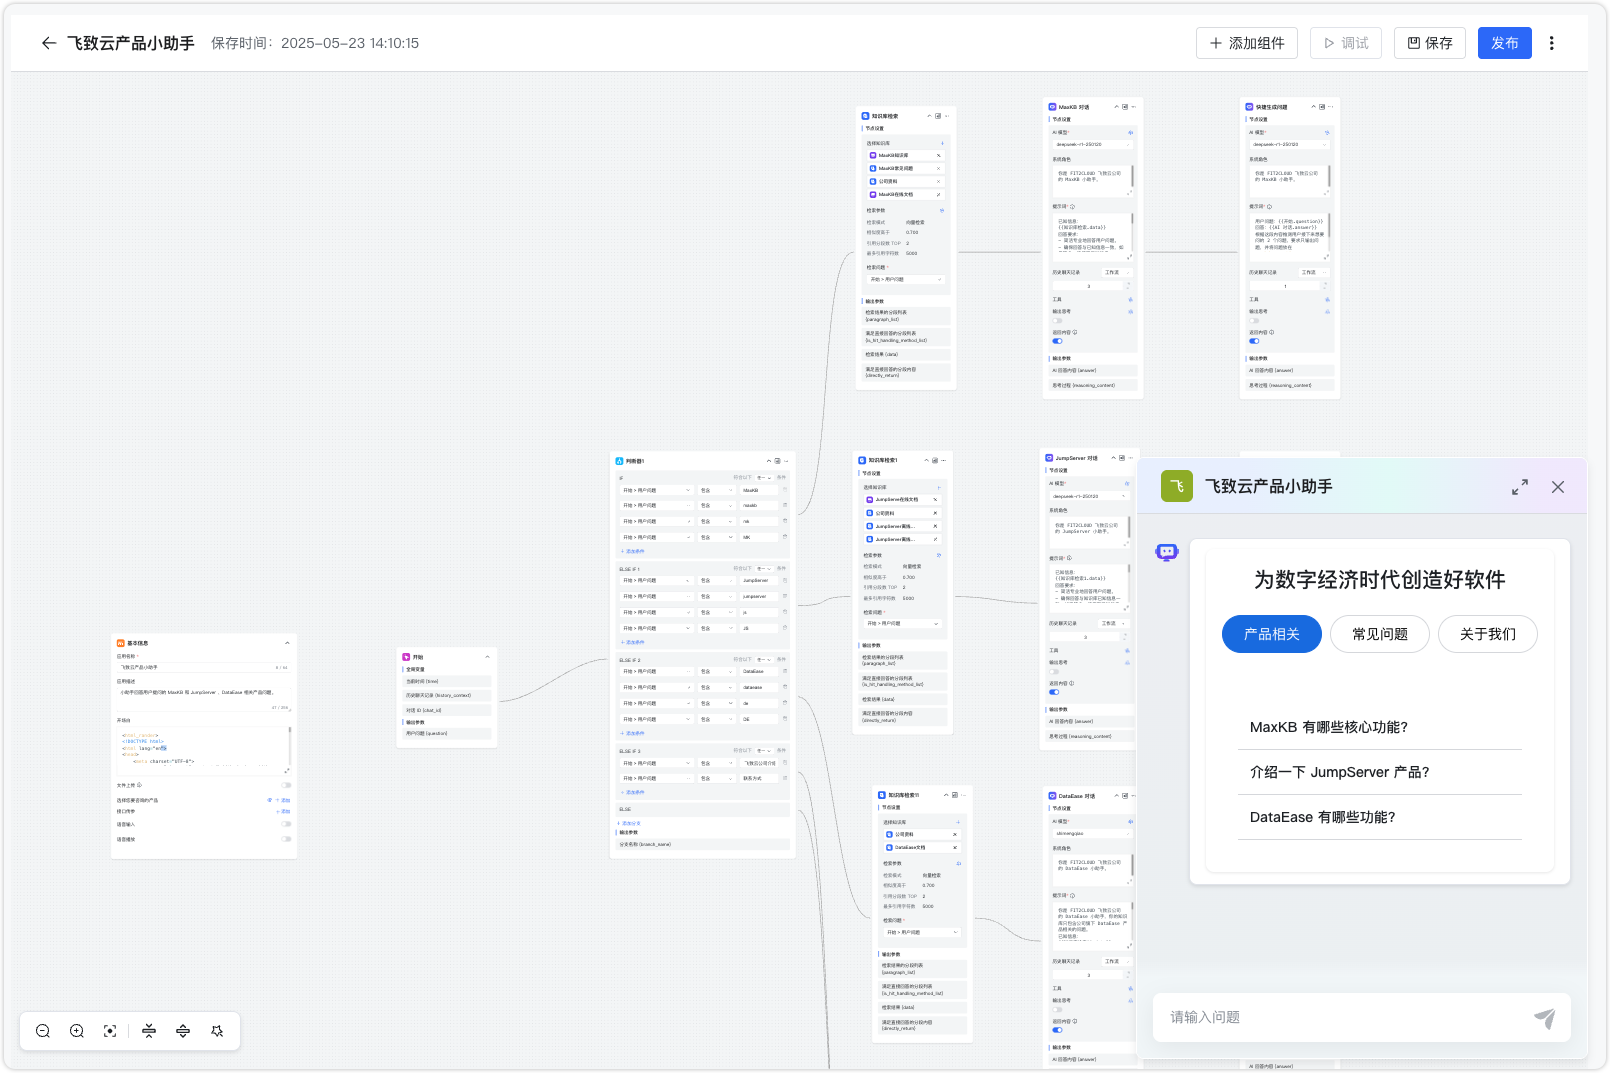Toggle 语音播放 switch in 基本信息 node
The width and height of the screenshot is (1610, 1073).
click(286, 839)
